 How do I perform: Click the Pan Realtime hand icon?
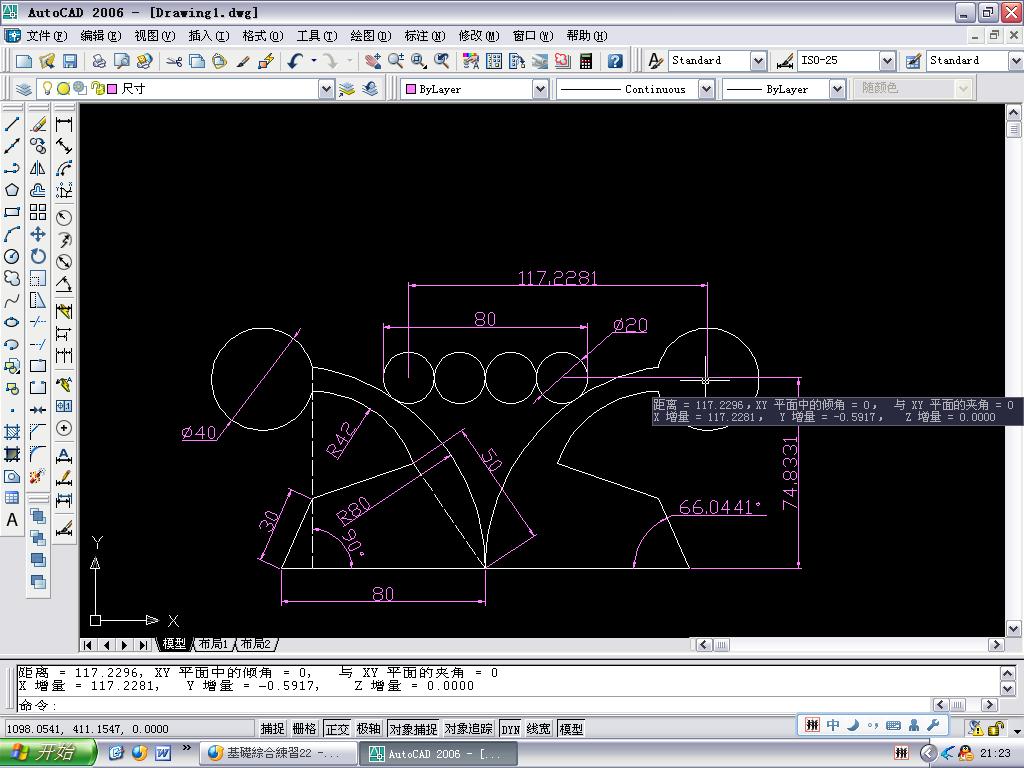click(373, 61)
